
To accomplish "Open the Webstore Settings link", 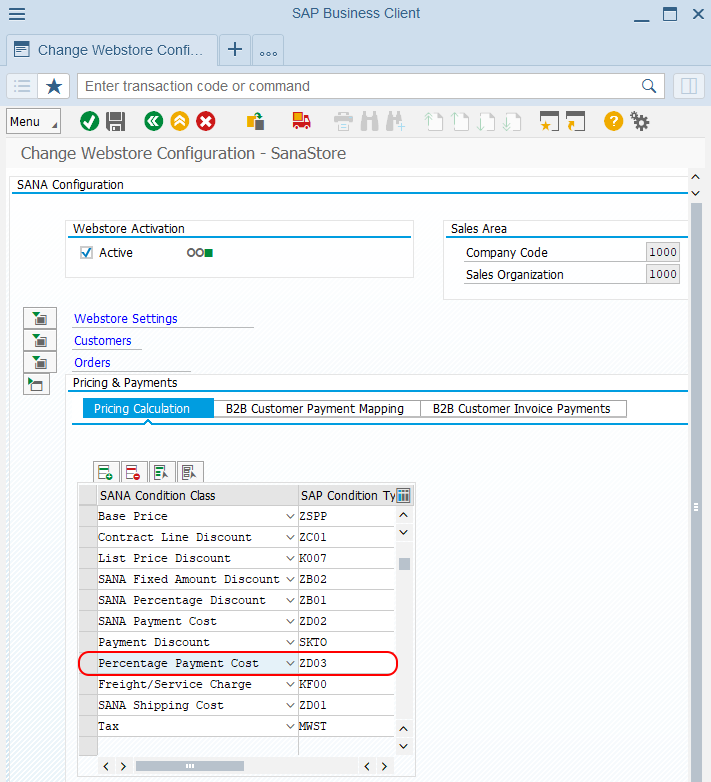I will point(126,318).
